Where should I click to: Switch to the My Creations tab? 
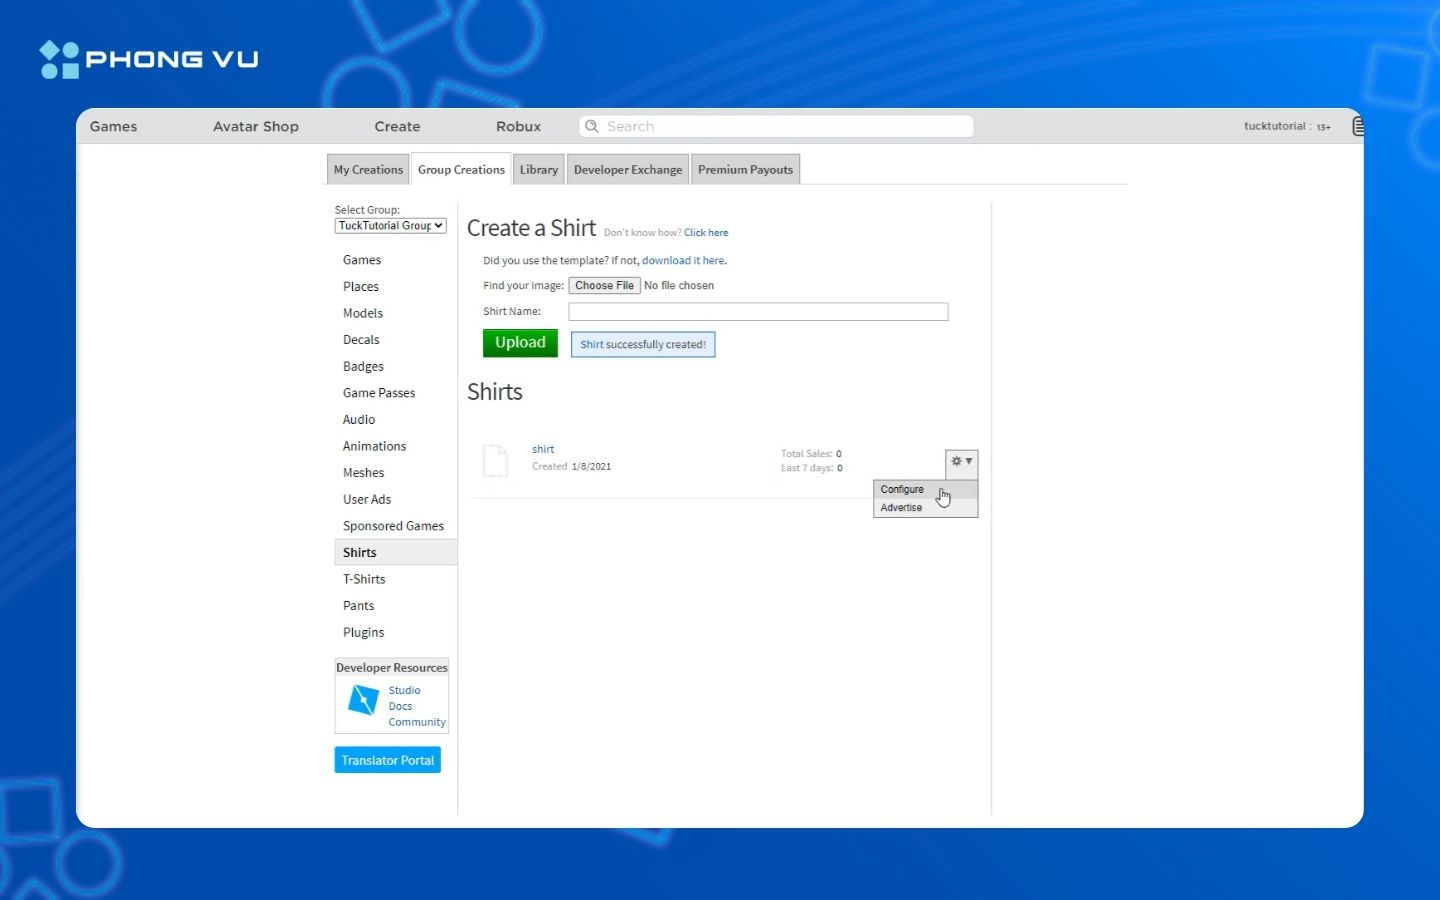[x=368, y=170]
